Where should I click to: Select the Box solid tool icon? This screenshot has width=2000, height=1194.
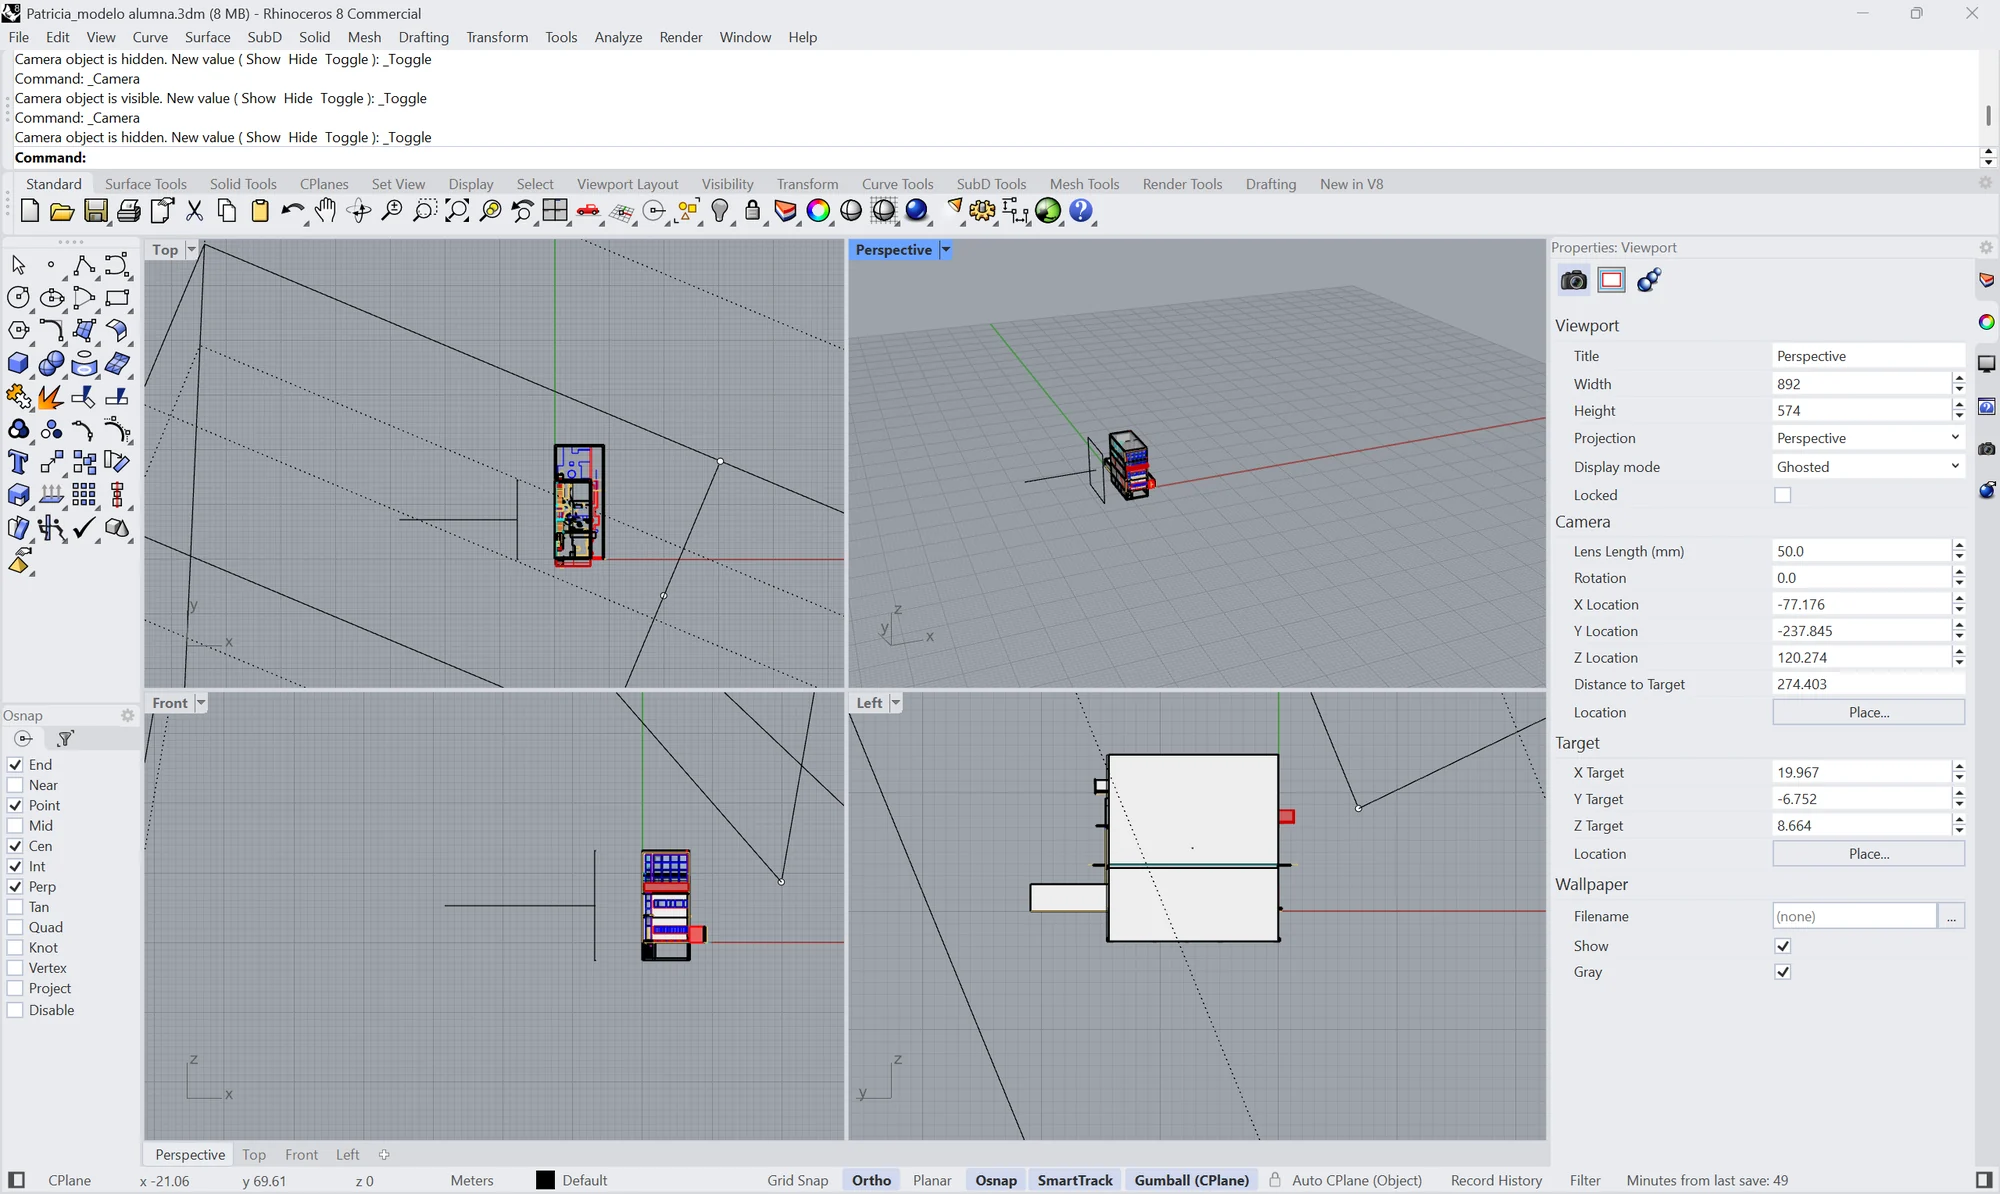pyautogui.click(x=18, y=364)
